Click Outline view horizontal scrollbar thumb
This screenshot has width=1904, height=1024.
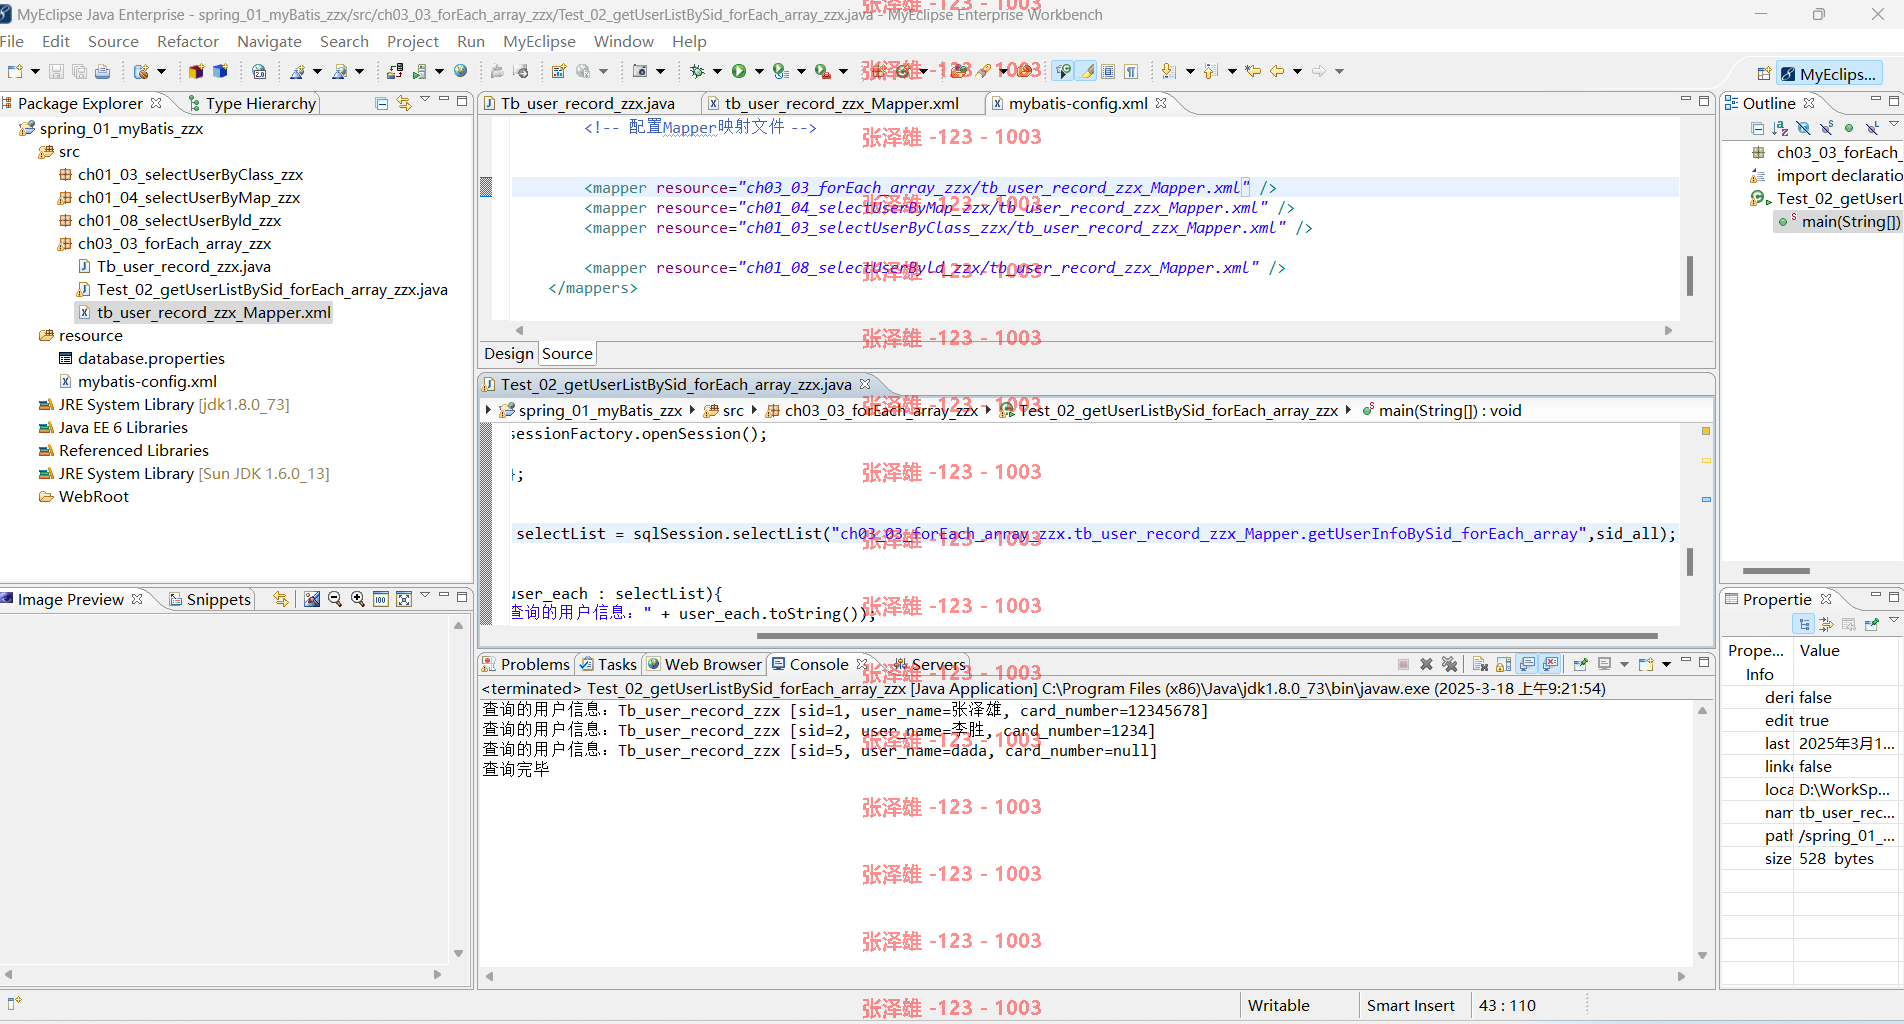click(x=1776, y=571)
